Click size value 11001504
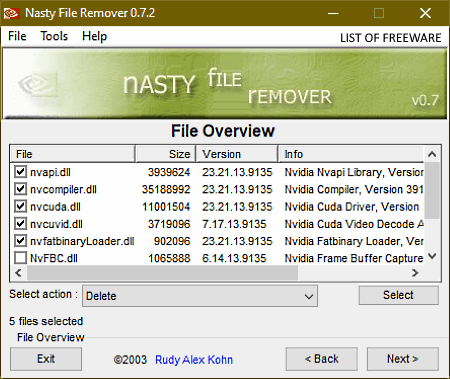 click(x=166, y=207)
